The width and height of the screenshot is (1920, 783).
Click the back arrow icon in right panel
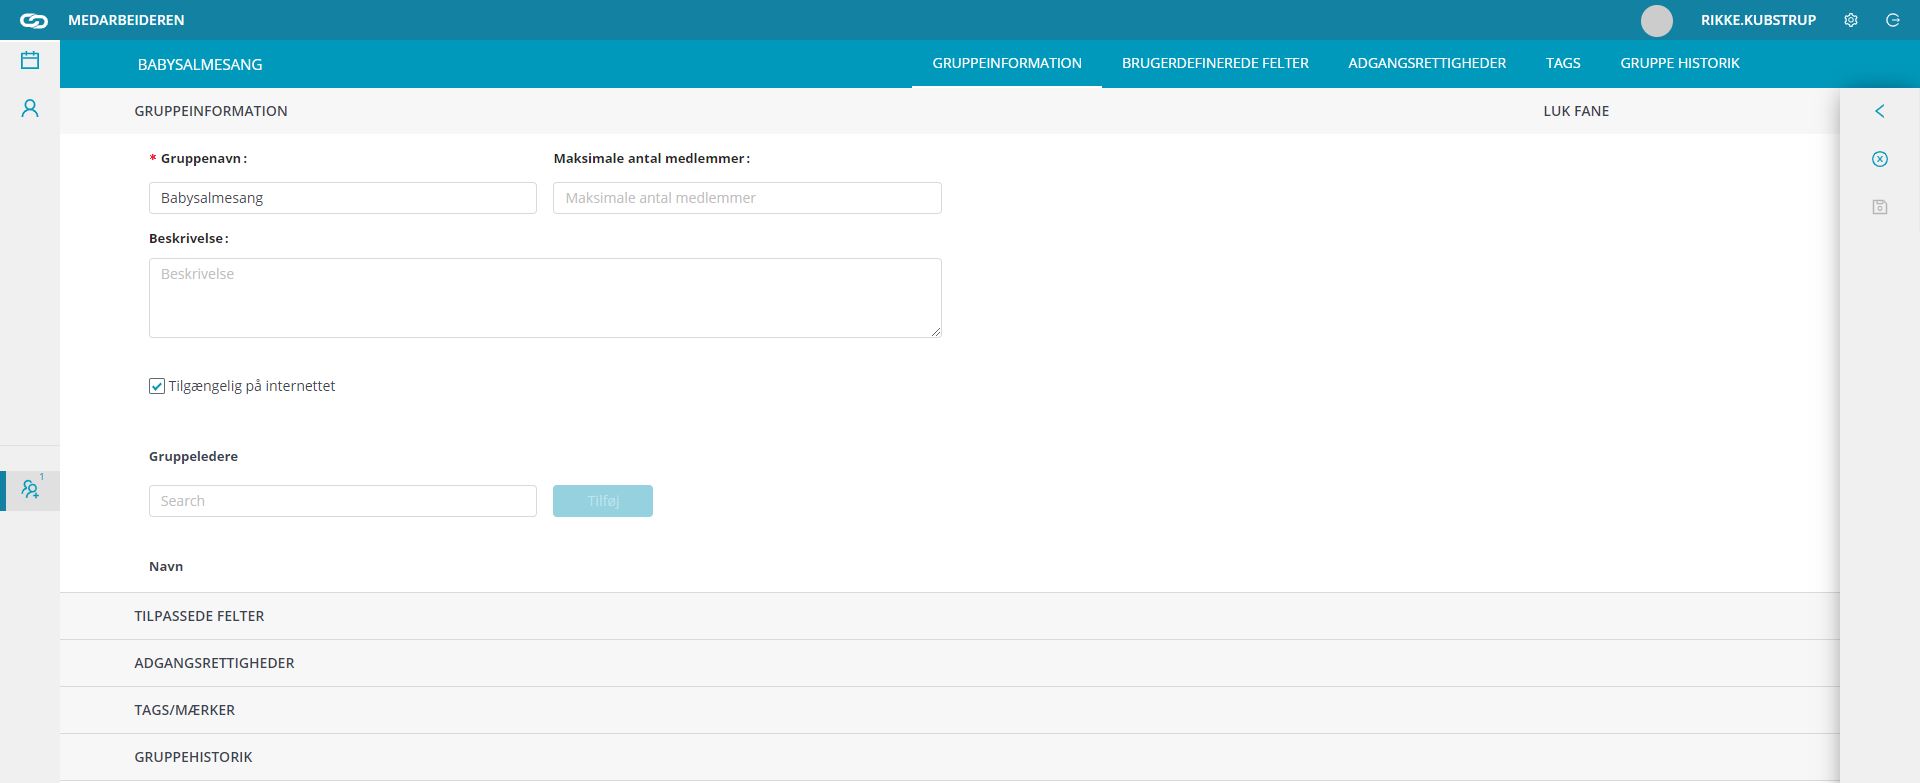tap(1879, 111)
